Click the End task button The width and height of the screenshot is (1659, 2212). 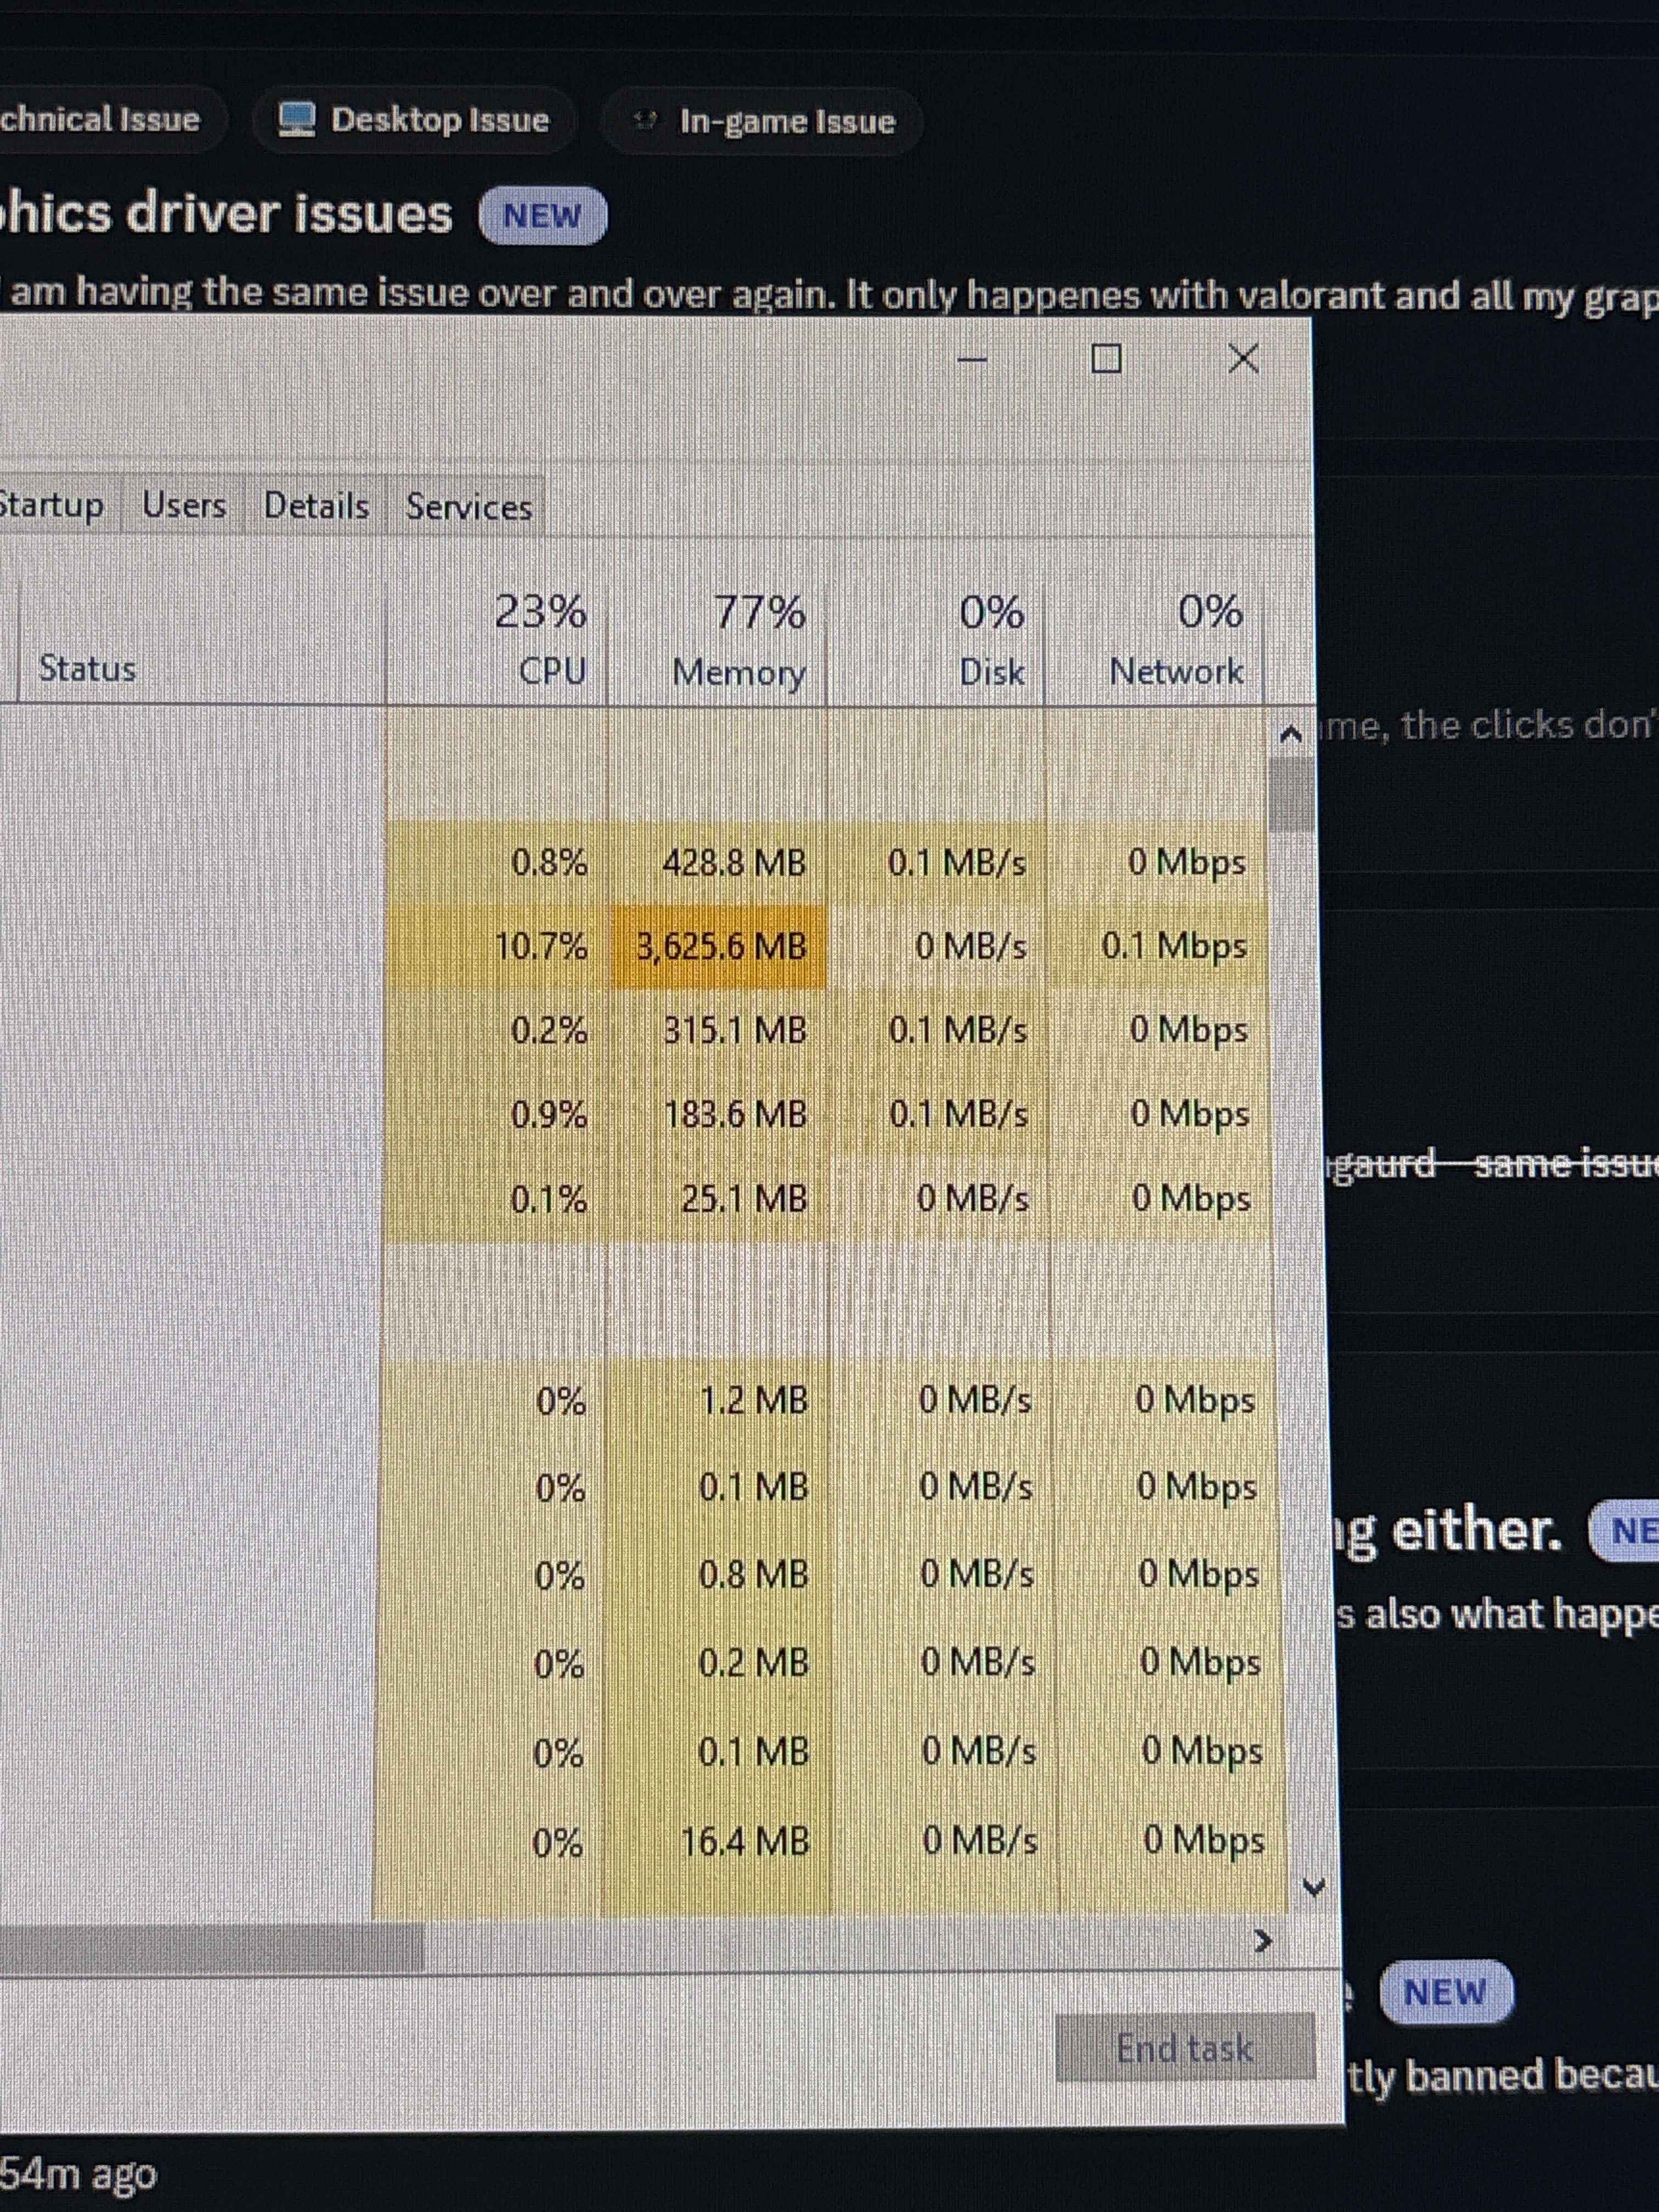pyautogui.click(x=1184, y=2048)
